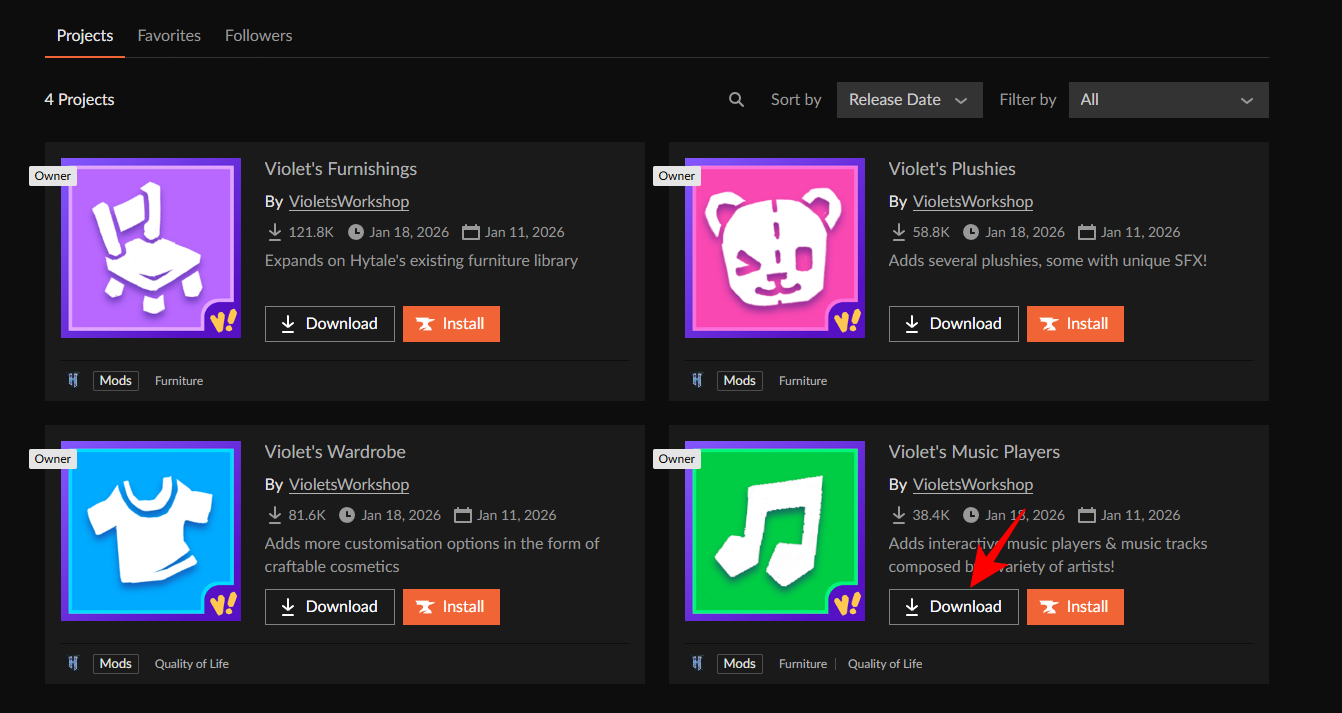Viewport: 1342px width, 713px height.
Task: Open VioletsWorkshop author link under Violet's Plushies
Action: (x=972, y=202)
